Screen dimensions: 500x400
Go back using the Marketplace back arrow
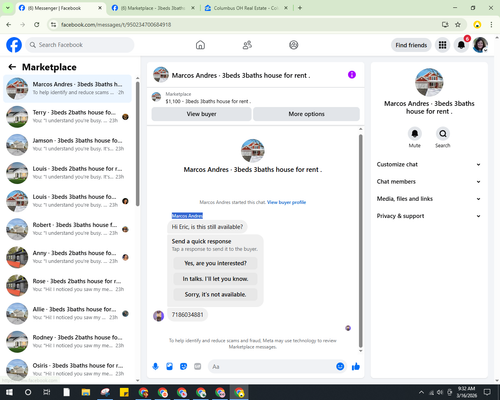[x=12, y=67]
